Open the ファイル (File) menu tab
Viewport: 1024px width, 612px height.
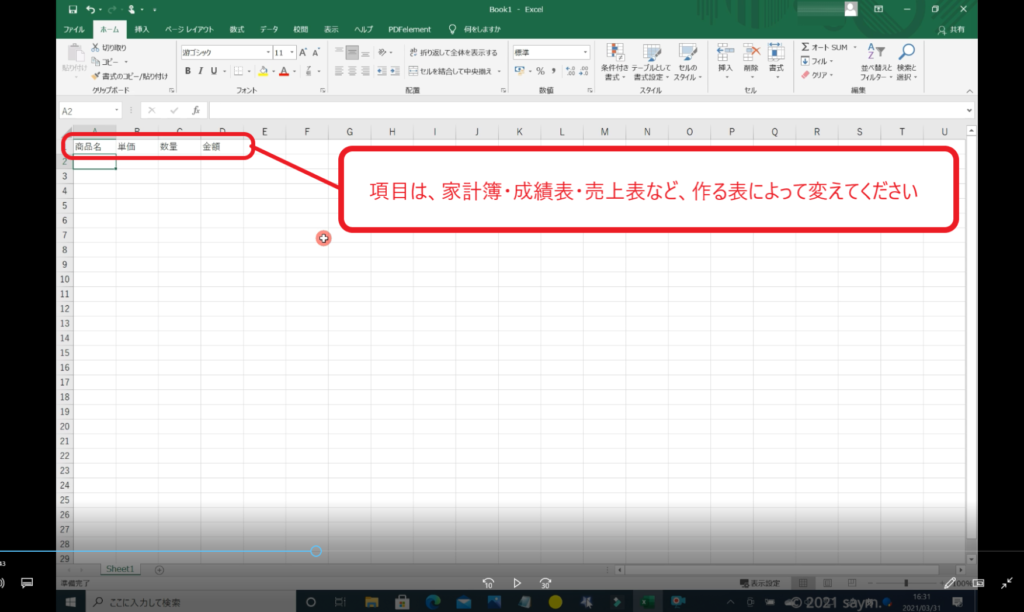tap(74, 30)
